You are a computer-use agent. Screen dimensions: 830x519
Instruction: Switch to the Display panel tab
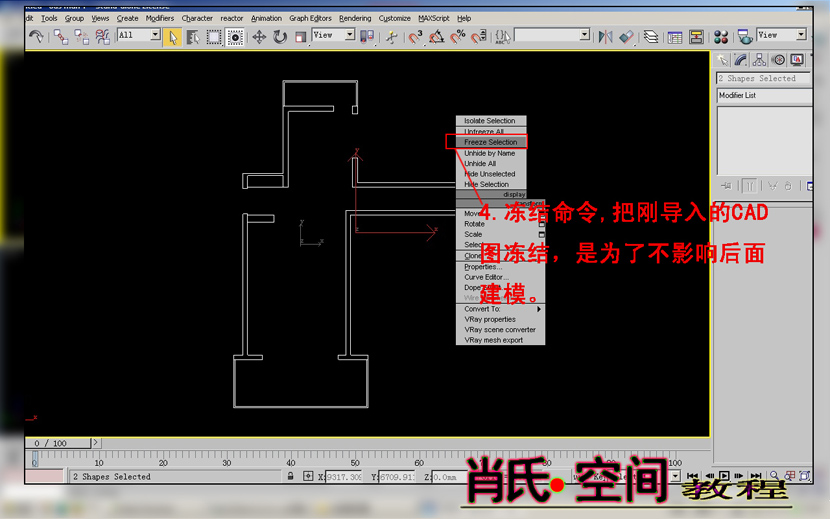click(797, 60)
